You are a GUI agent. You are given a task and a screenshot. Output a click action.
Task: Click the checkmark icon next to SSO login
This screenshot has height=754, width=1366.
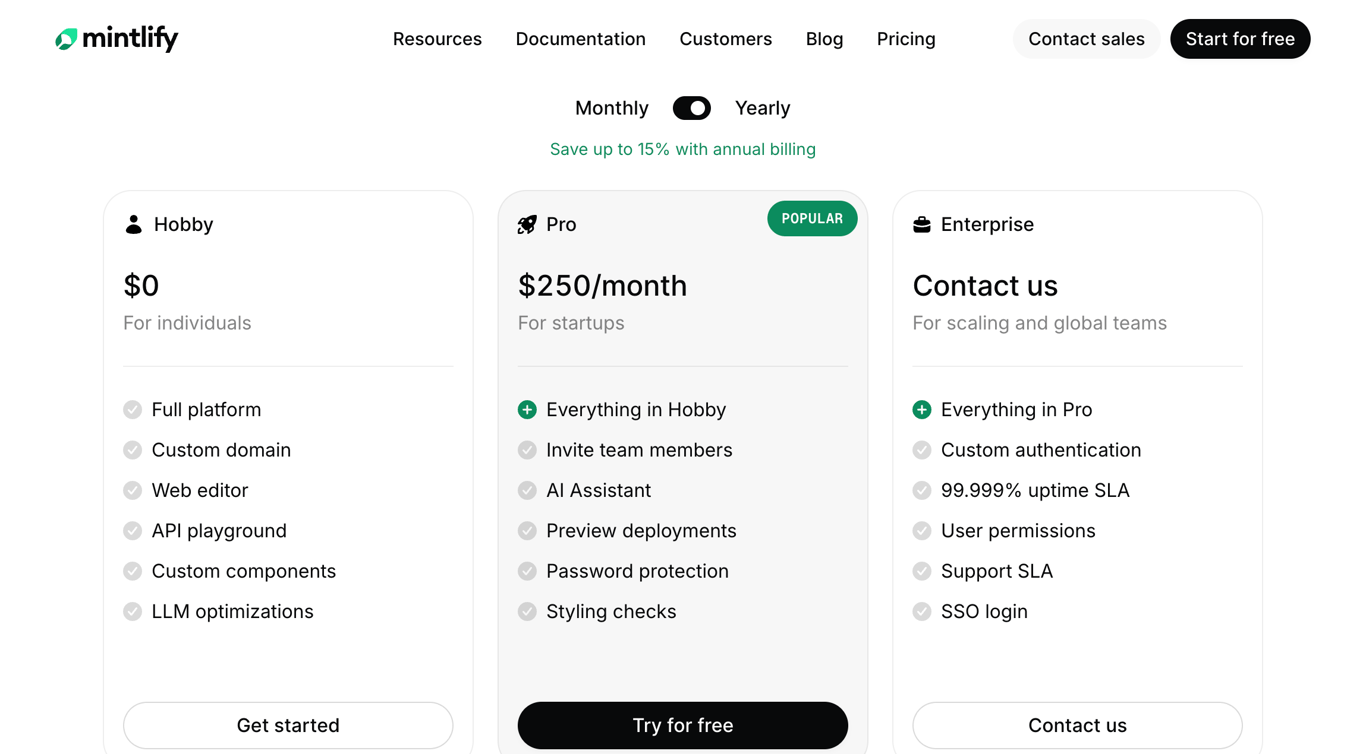point(922,611)
